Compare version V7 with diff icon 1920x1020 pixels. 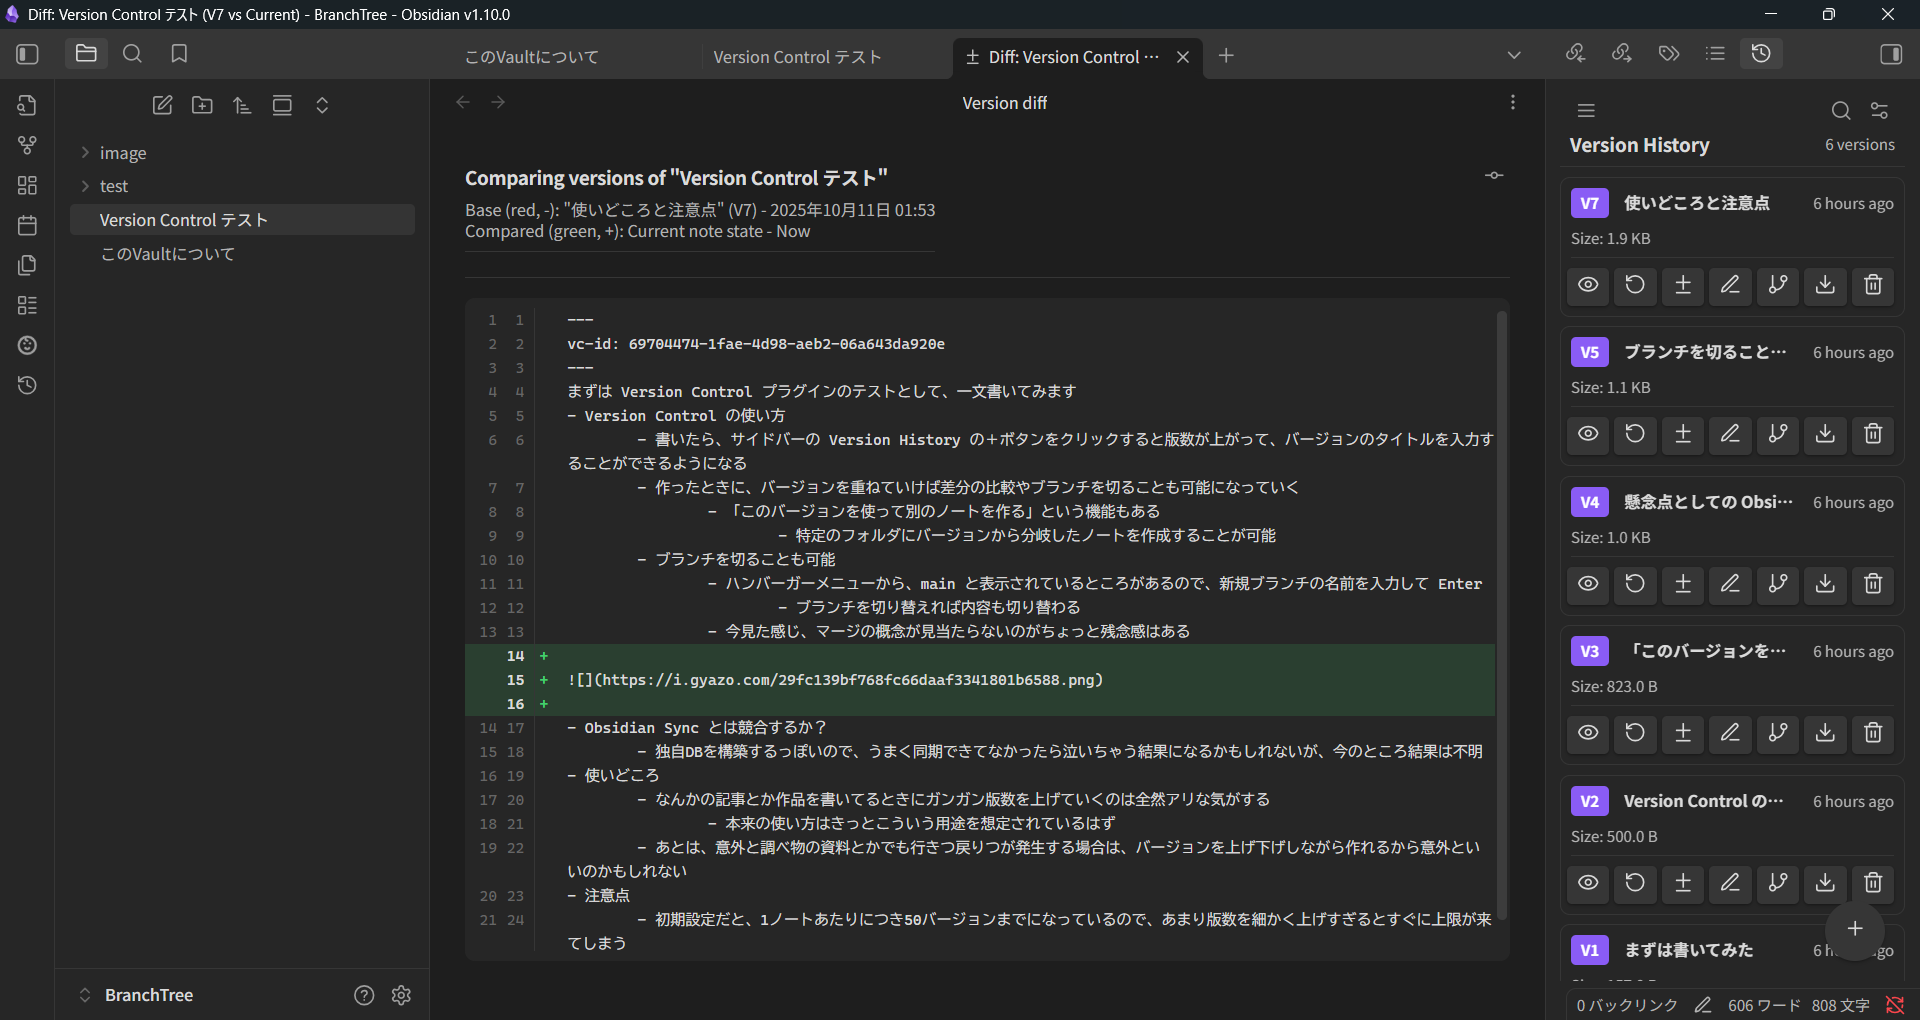pyautogui.click(x=1683, y=285)
